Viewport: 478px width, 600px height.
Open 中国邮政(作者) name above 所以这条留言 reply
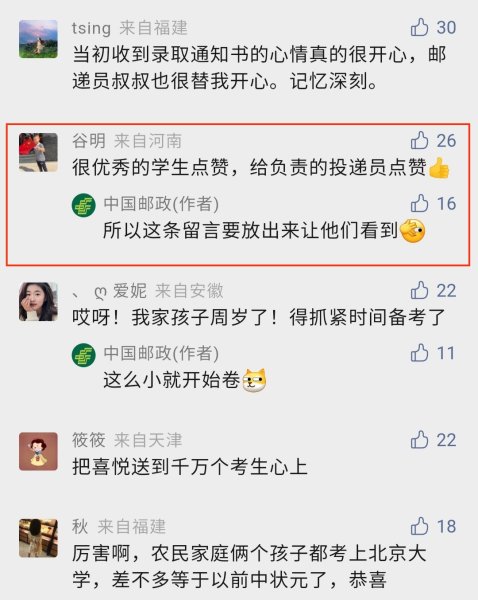pos(161,204)
